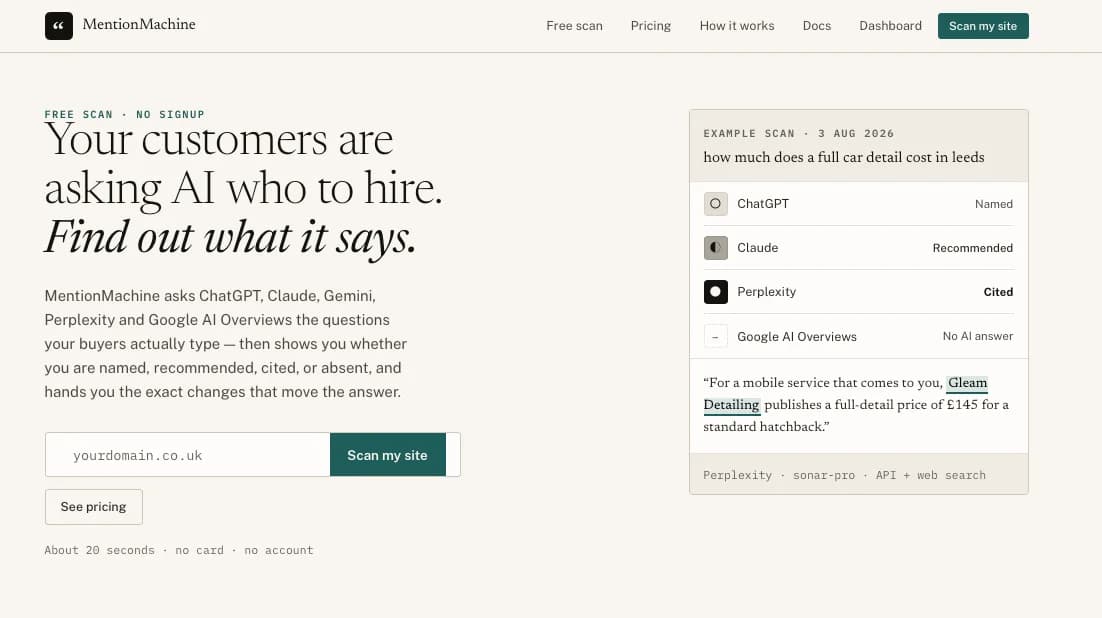The height and width of the screenshot is (618, 1102).
Task: Click the 'Recommended' status text
Action: coord(973,248)
